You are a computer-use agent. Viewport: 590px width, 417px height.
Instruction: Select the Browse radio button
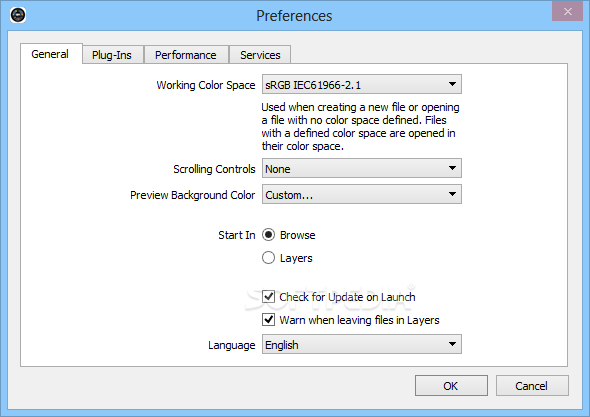[x=268, y=235]
